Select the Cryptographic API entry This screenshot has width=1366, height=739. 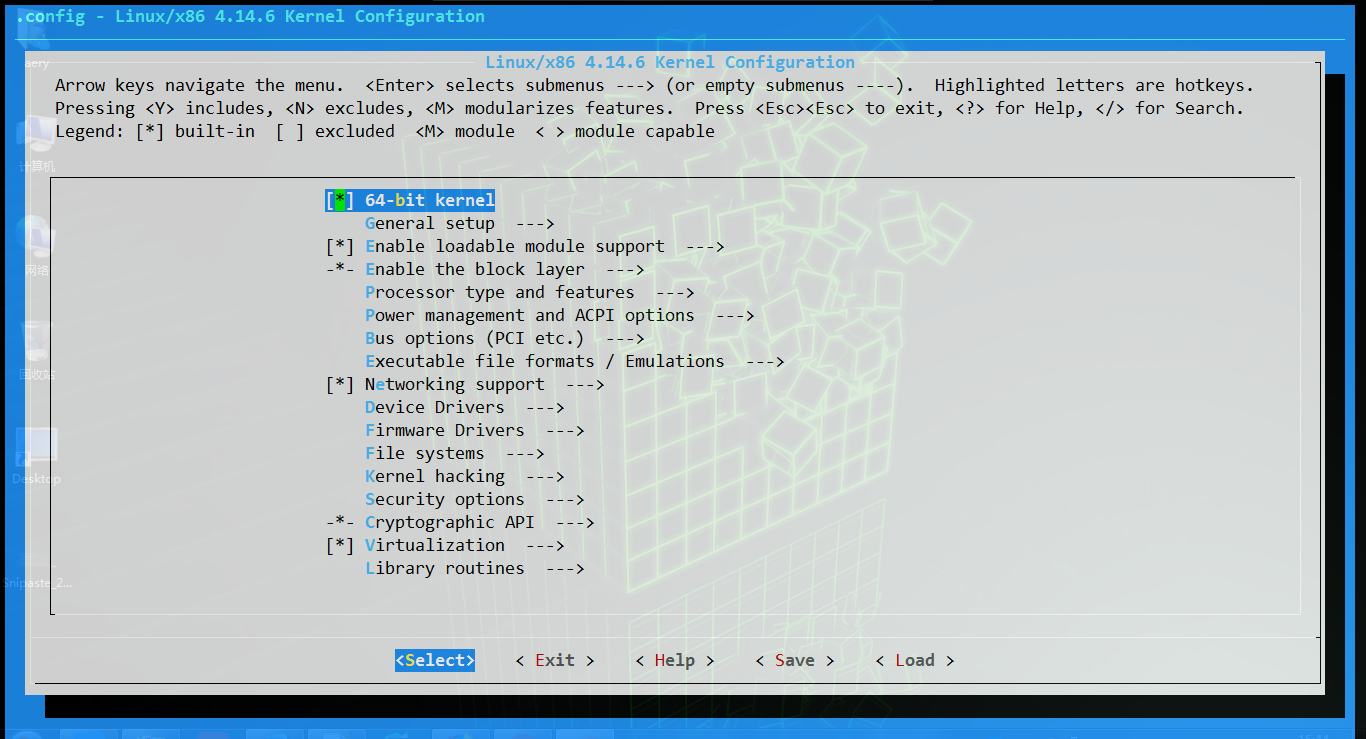tap(450, 522)
